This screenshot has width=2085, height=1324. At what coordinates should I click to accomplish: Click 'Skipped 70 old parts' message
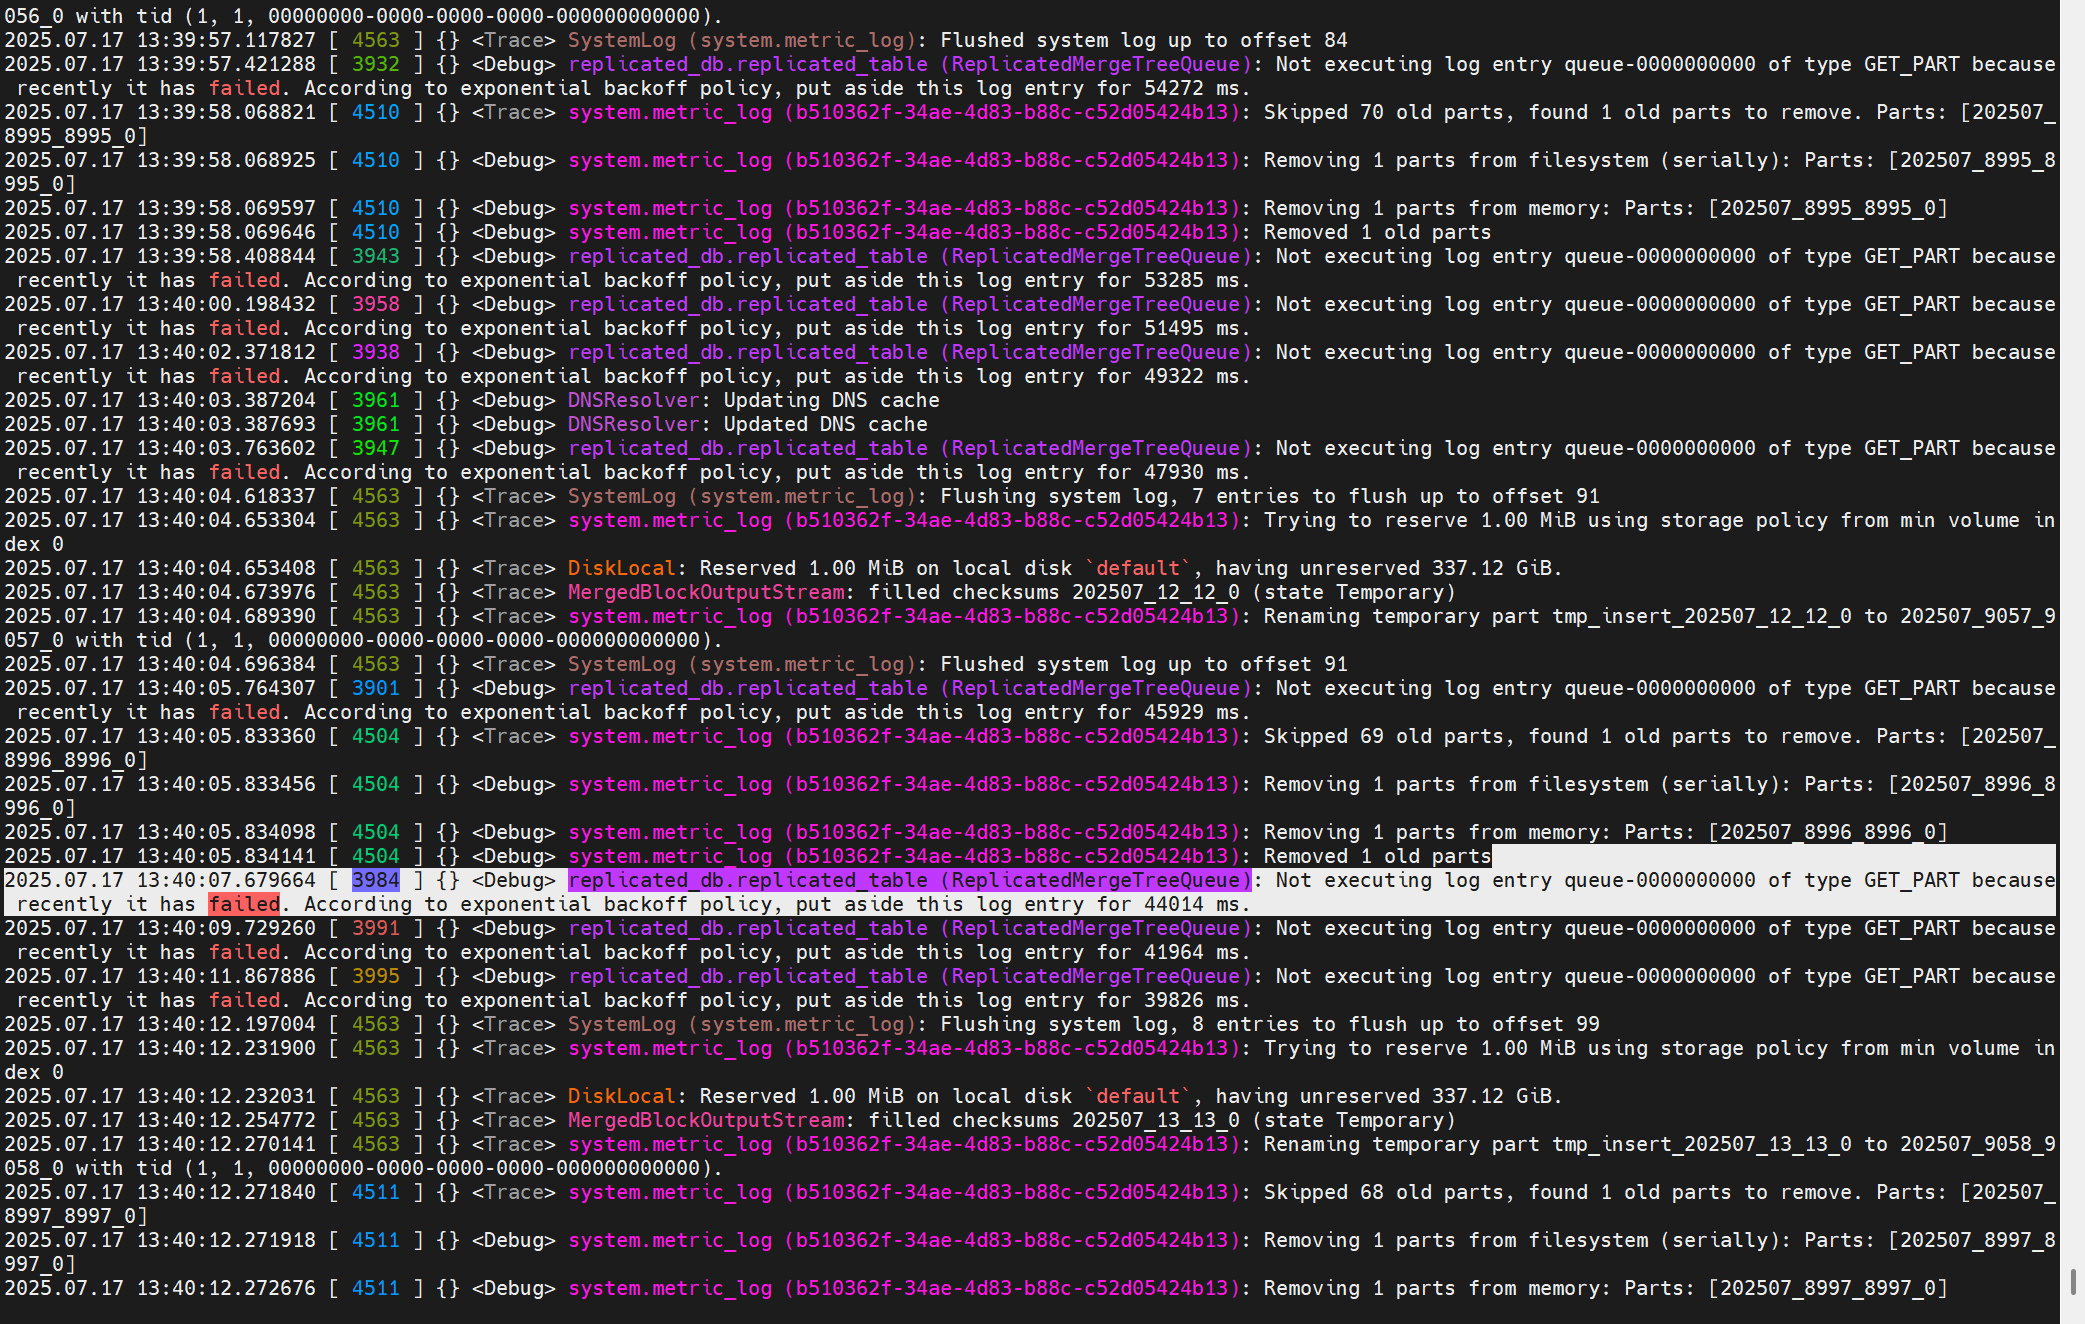[1384, 112]
